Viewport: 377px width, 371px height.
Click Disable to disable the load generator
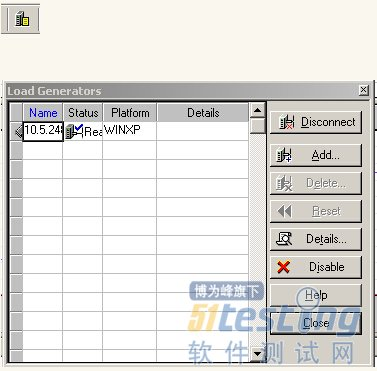pos(316,267)
